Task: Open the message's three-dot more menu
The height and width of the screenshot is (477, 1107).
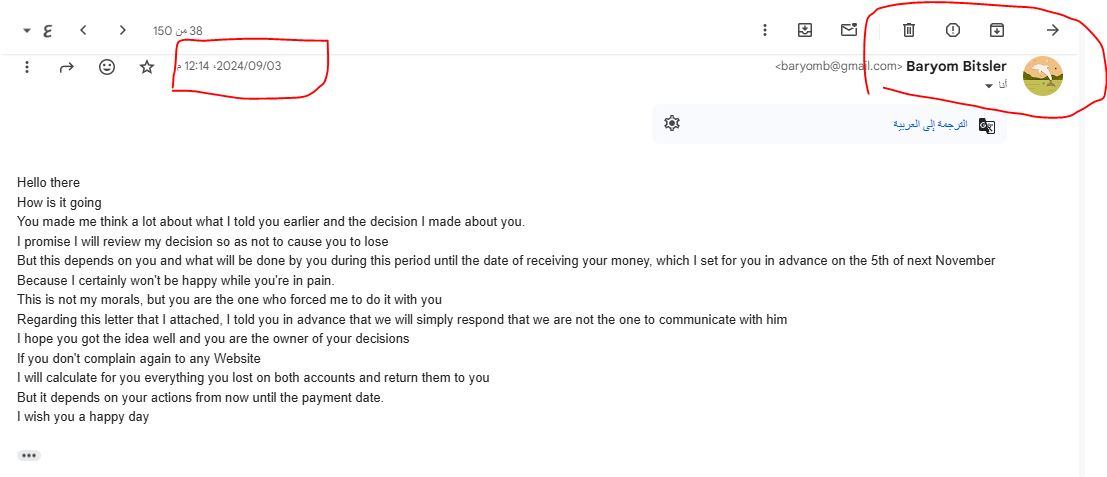Action: 27,67
